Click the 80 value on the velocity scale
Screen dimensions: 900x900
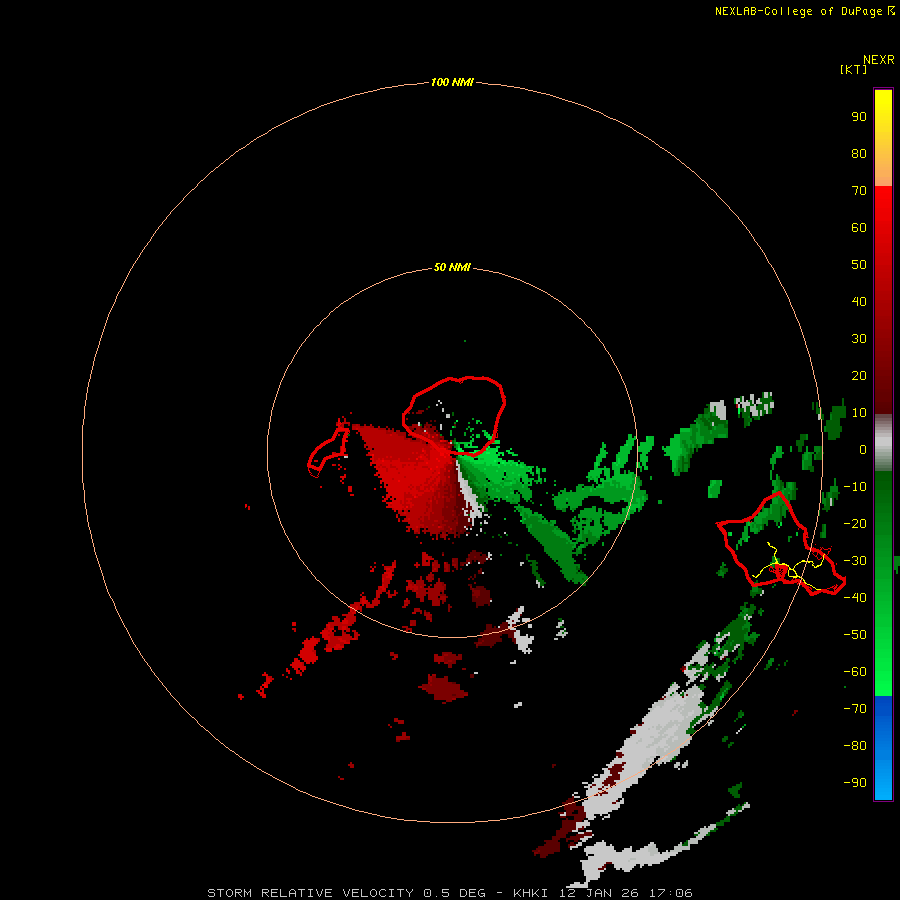pos(859,153)
